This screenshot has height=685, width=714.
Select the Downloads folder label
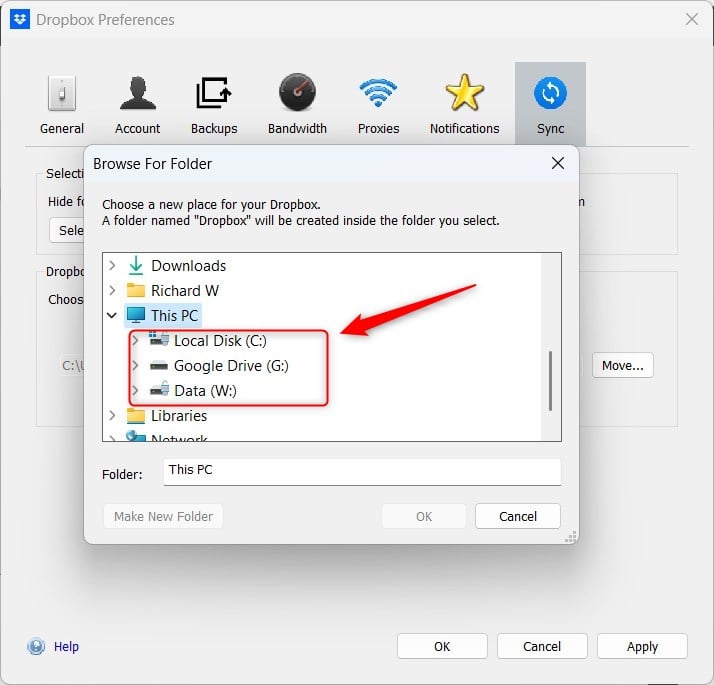tap(189, 266)
